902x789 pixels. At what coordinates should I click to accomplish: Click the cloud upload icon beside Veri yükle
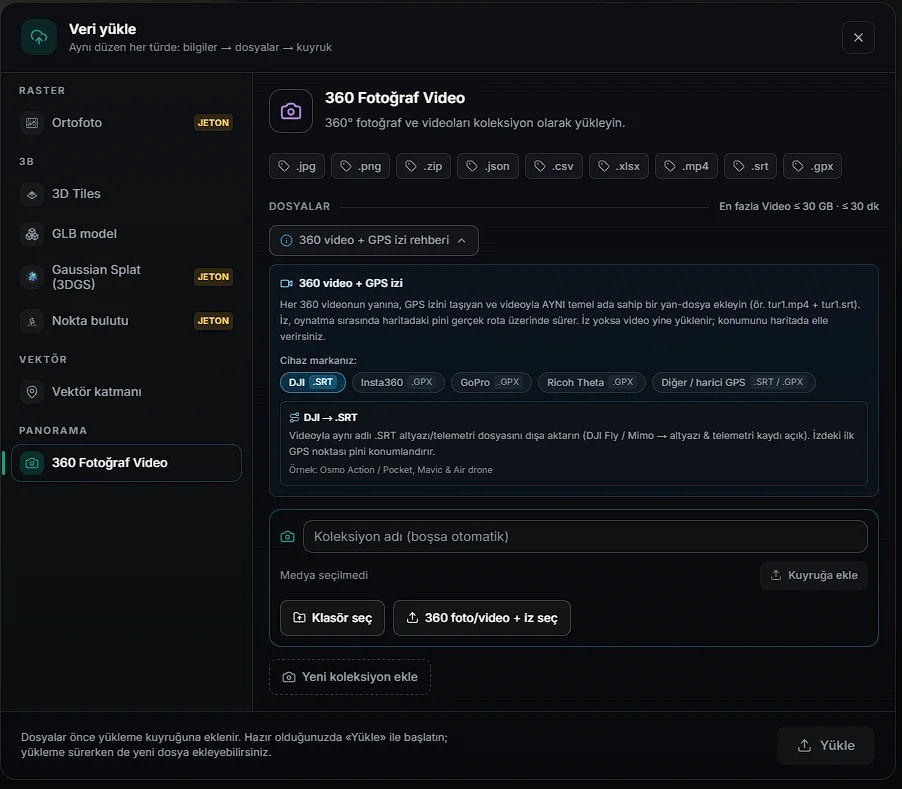pyautogui.click(x=39, y=37)
